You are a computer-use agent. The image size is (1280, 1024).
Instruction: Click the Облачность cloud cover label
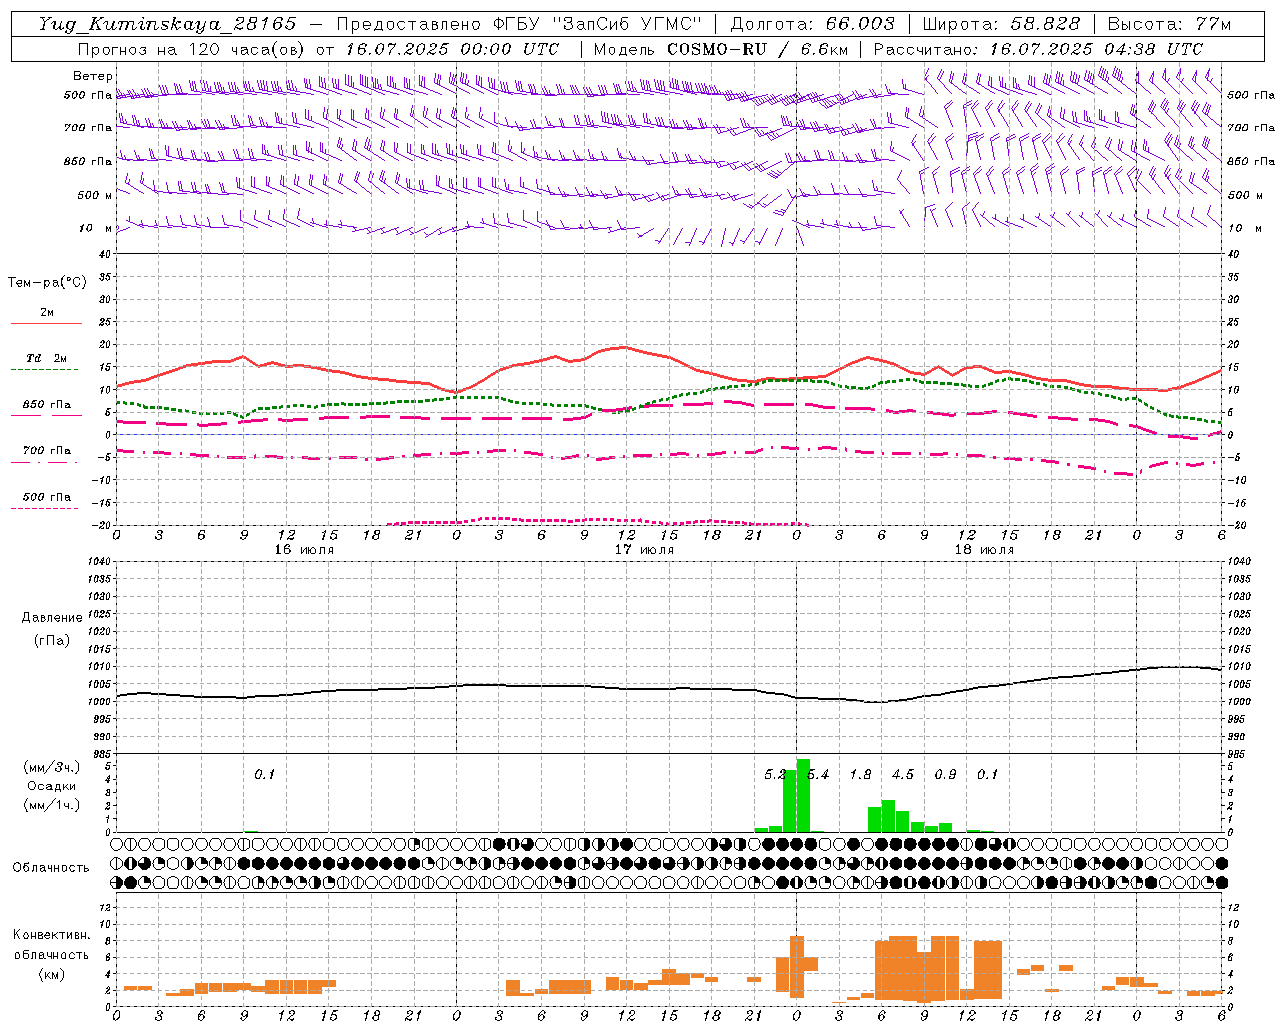coord(51,868)
